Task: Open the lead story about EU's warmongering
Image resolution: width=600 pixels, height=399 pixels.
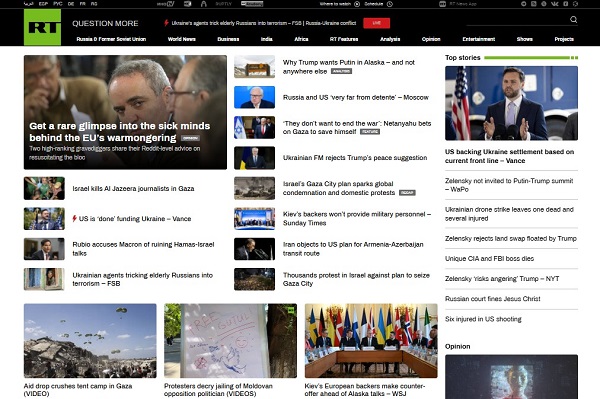Action: pyautogui.click(x=125, y=112)
